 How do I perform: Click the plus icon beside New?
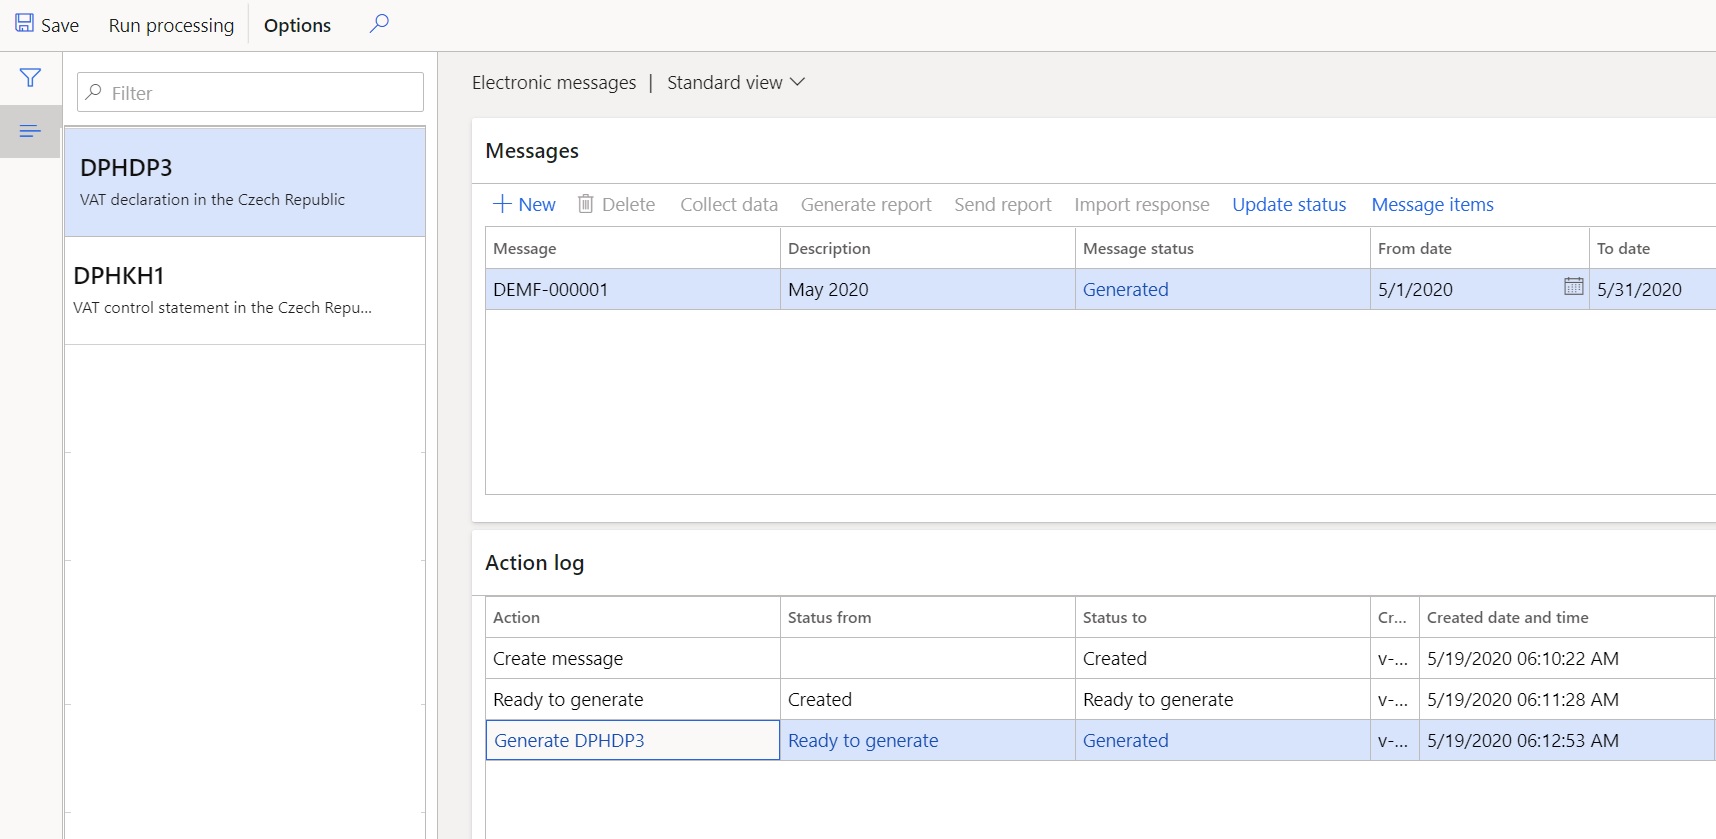(502, 204)
